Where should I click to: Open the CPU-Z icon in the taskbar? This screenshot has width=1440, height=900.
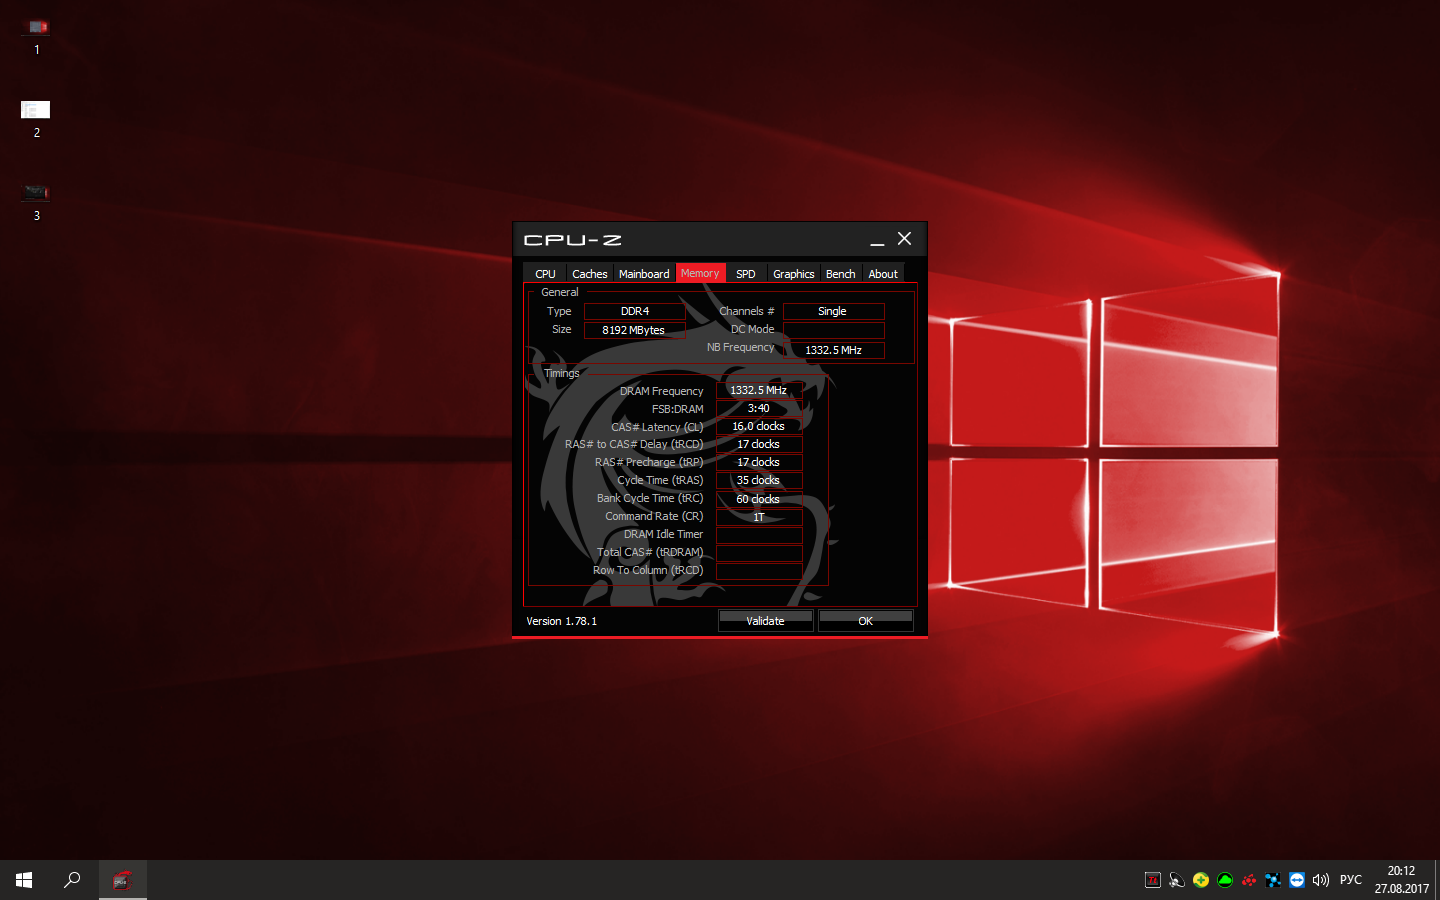(x=122, y=880)
